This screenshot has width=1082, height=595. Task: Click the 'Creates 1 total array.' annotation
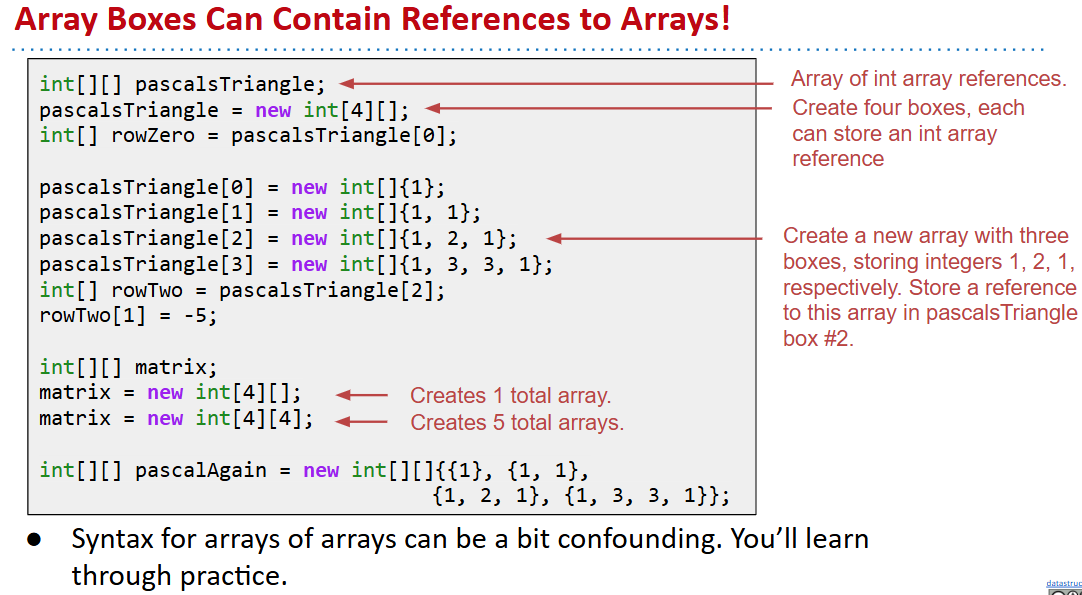click(x=510, y=396)
